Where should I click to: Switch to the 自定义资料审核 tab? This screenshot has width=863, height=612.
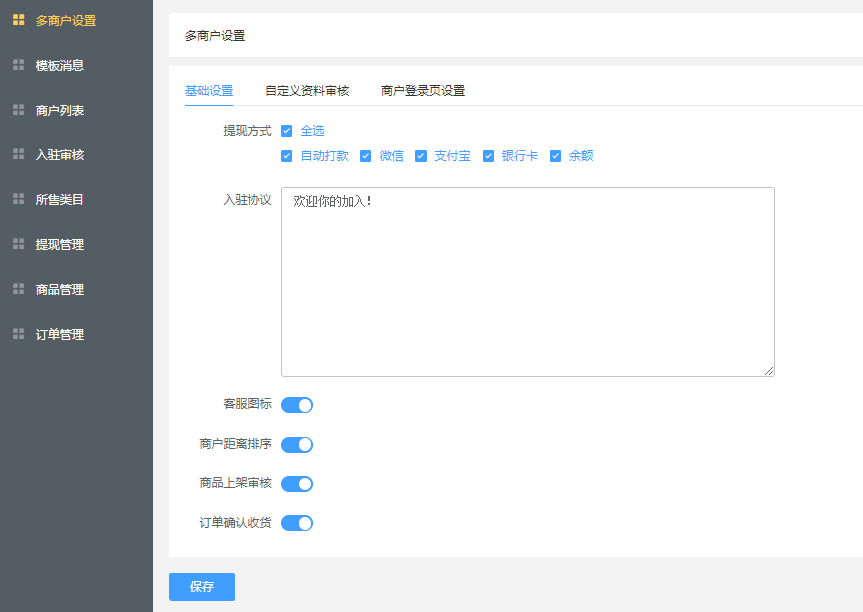(x=307, y=91)
